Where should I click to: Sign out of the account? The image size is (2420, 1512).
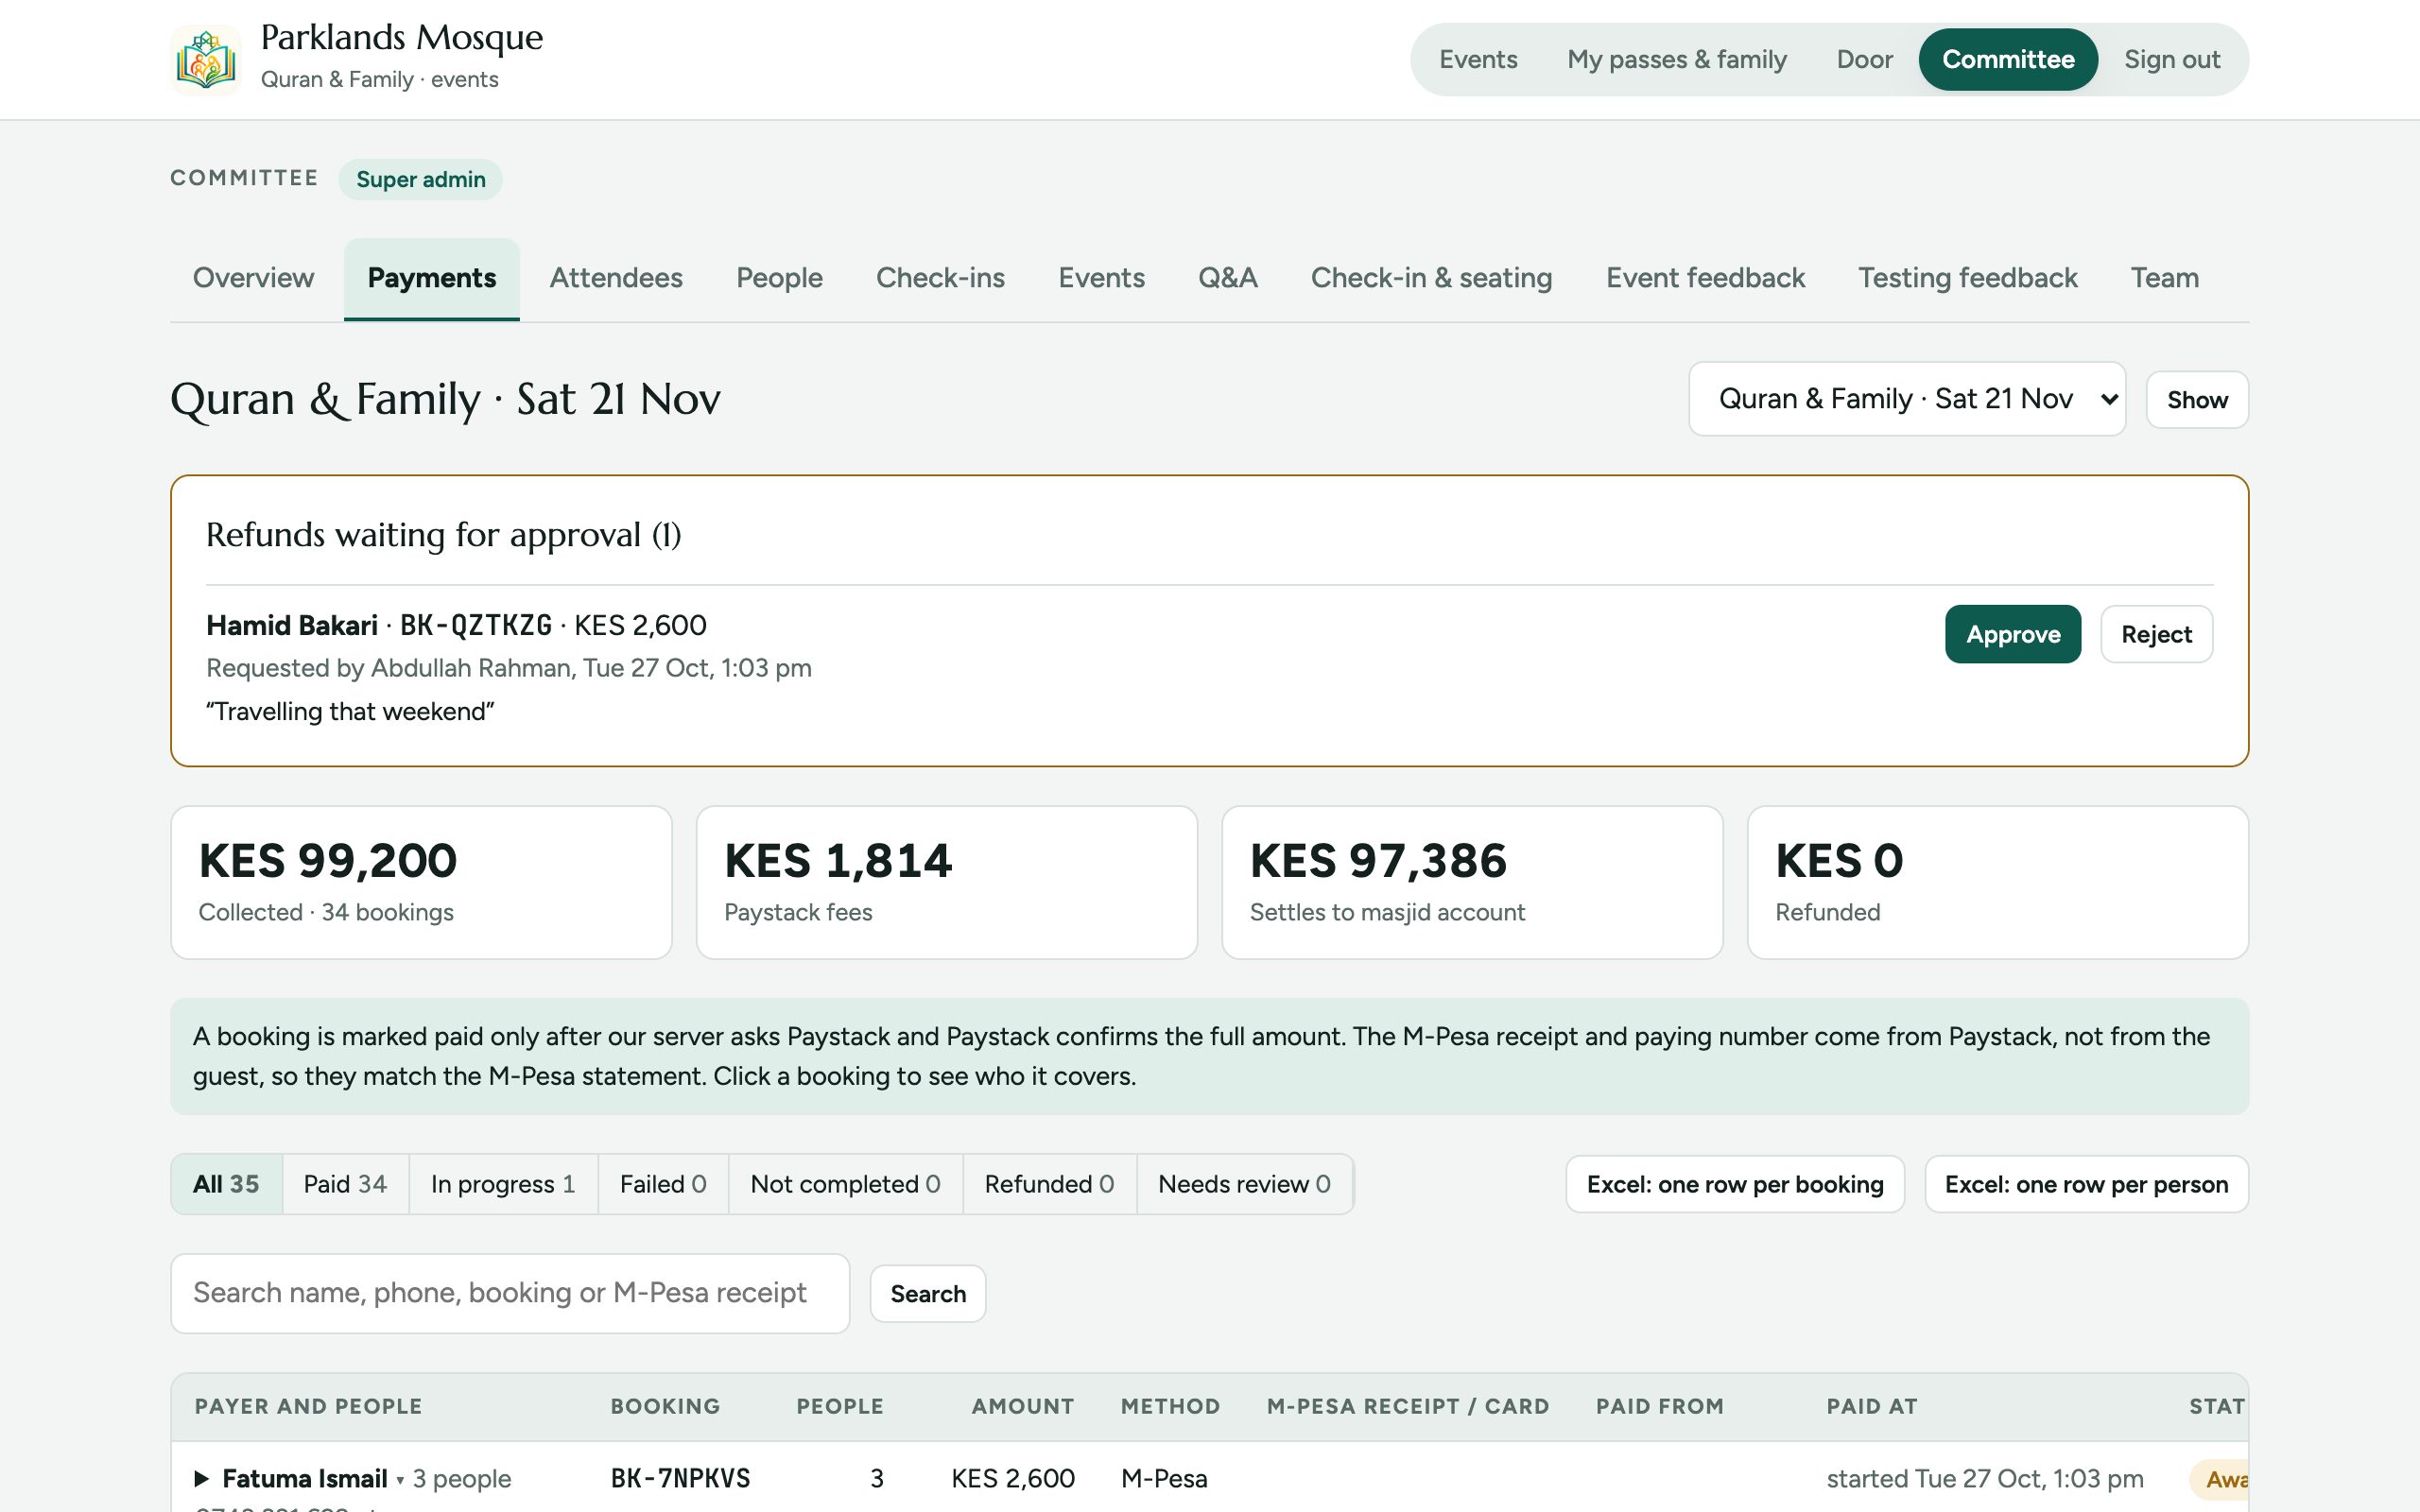2171,60
